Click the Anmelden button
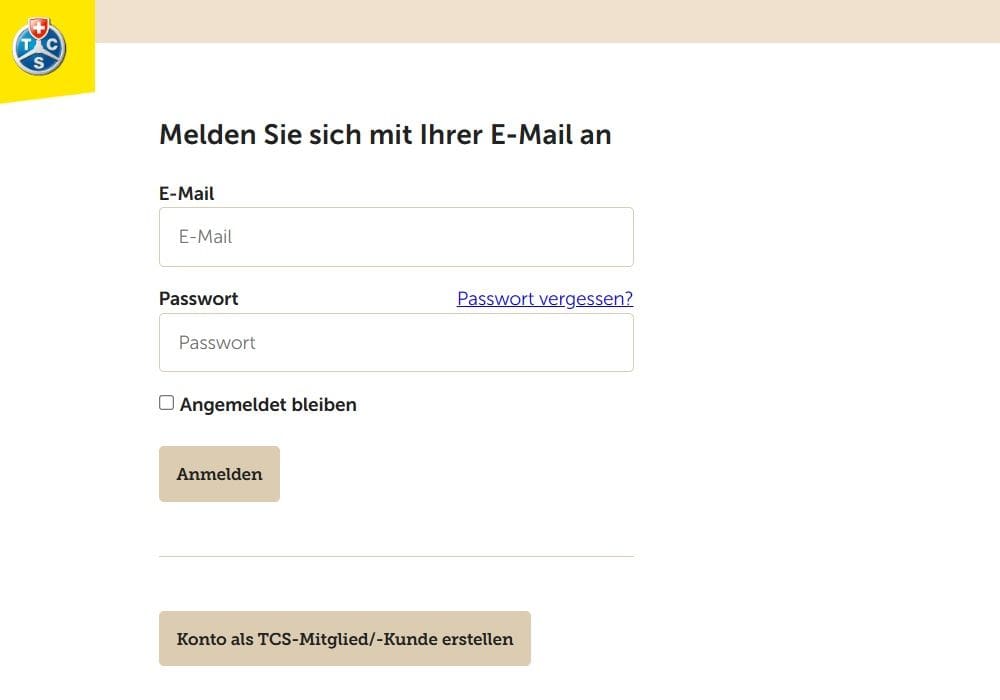This screenshot has width=1000, height=700. tap(219, 474)
